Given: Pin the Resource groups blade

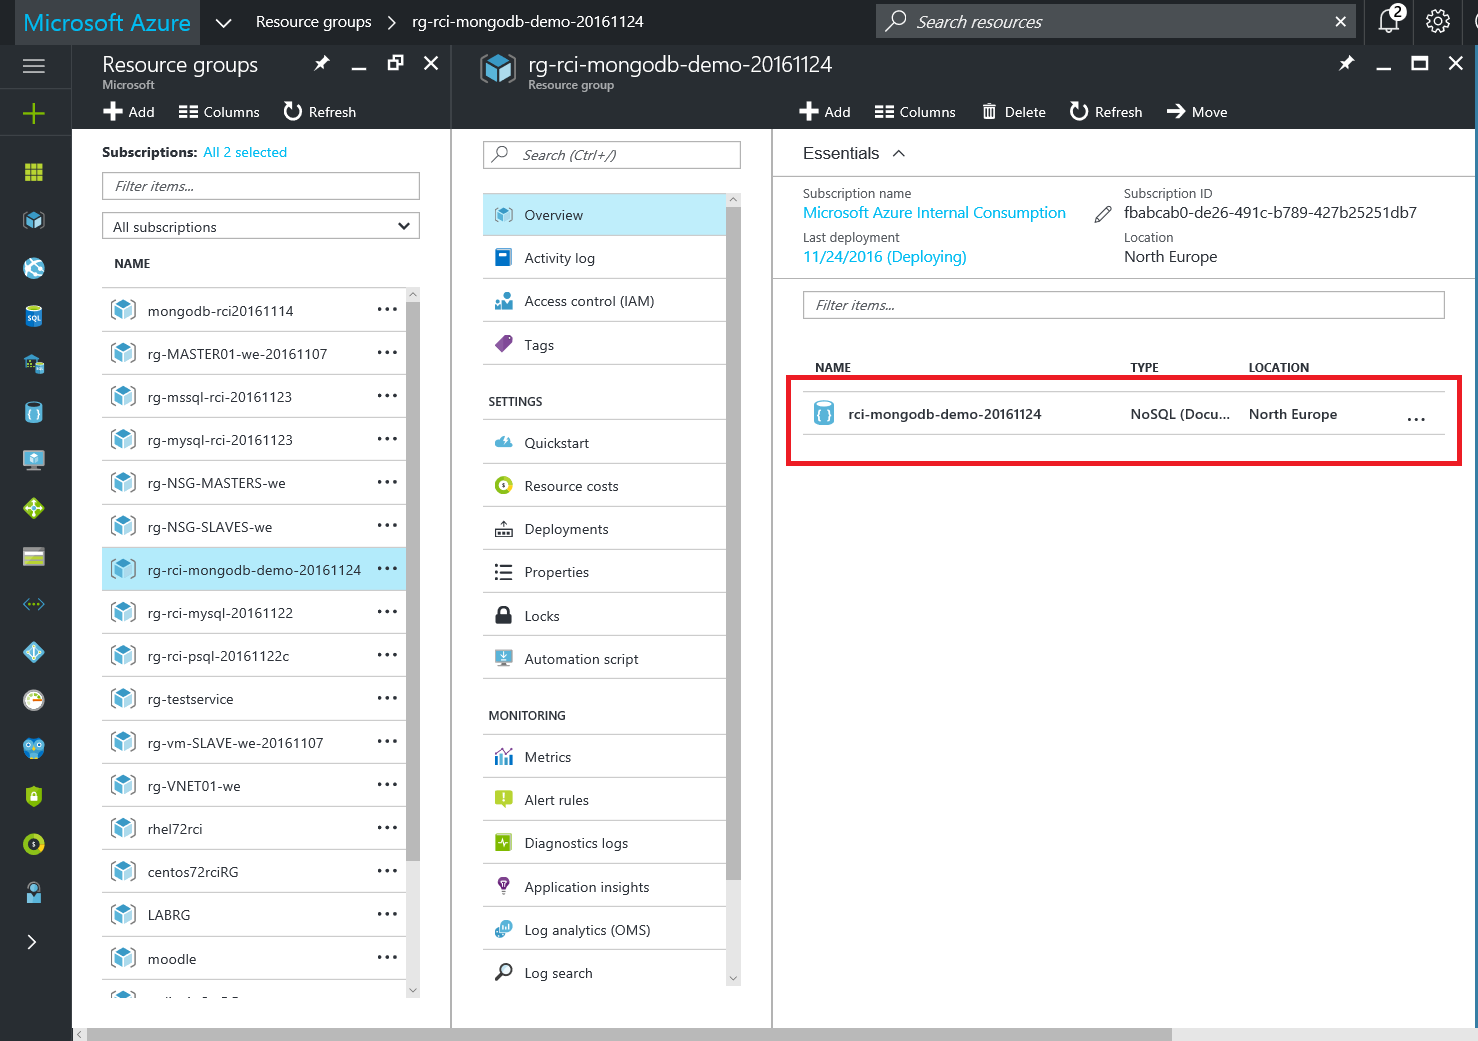Looking at the screenshot, I should 321,64.
